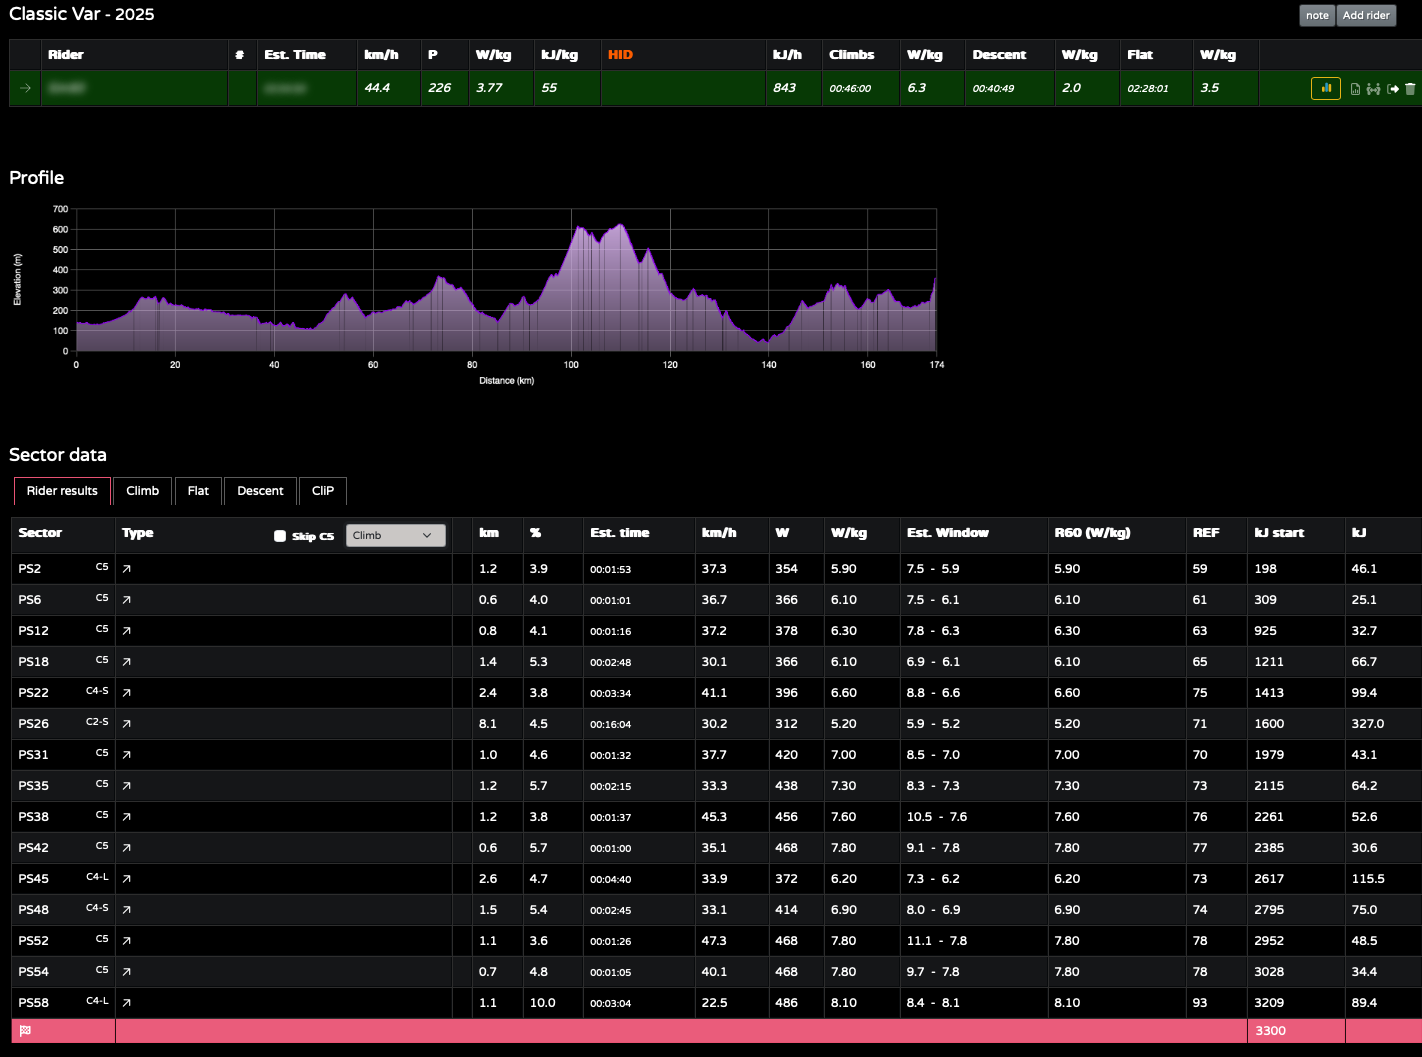Switch to the Descent tab
Image resolution: width=1422 pixels, height=1057 pixels.
click(x=260, y=491)
